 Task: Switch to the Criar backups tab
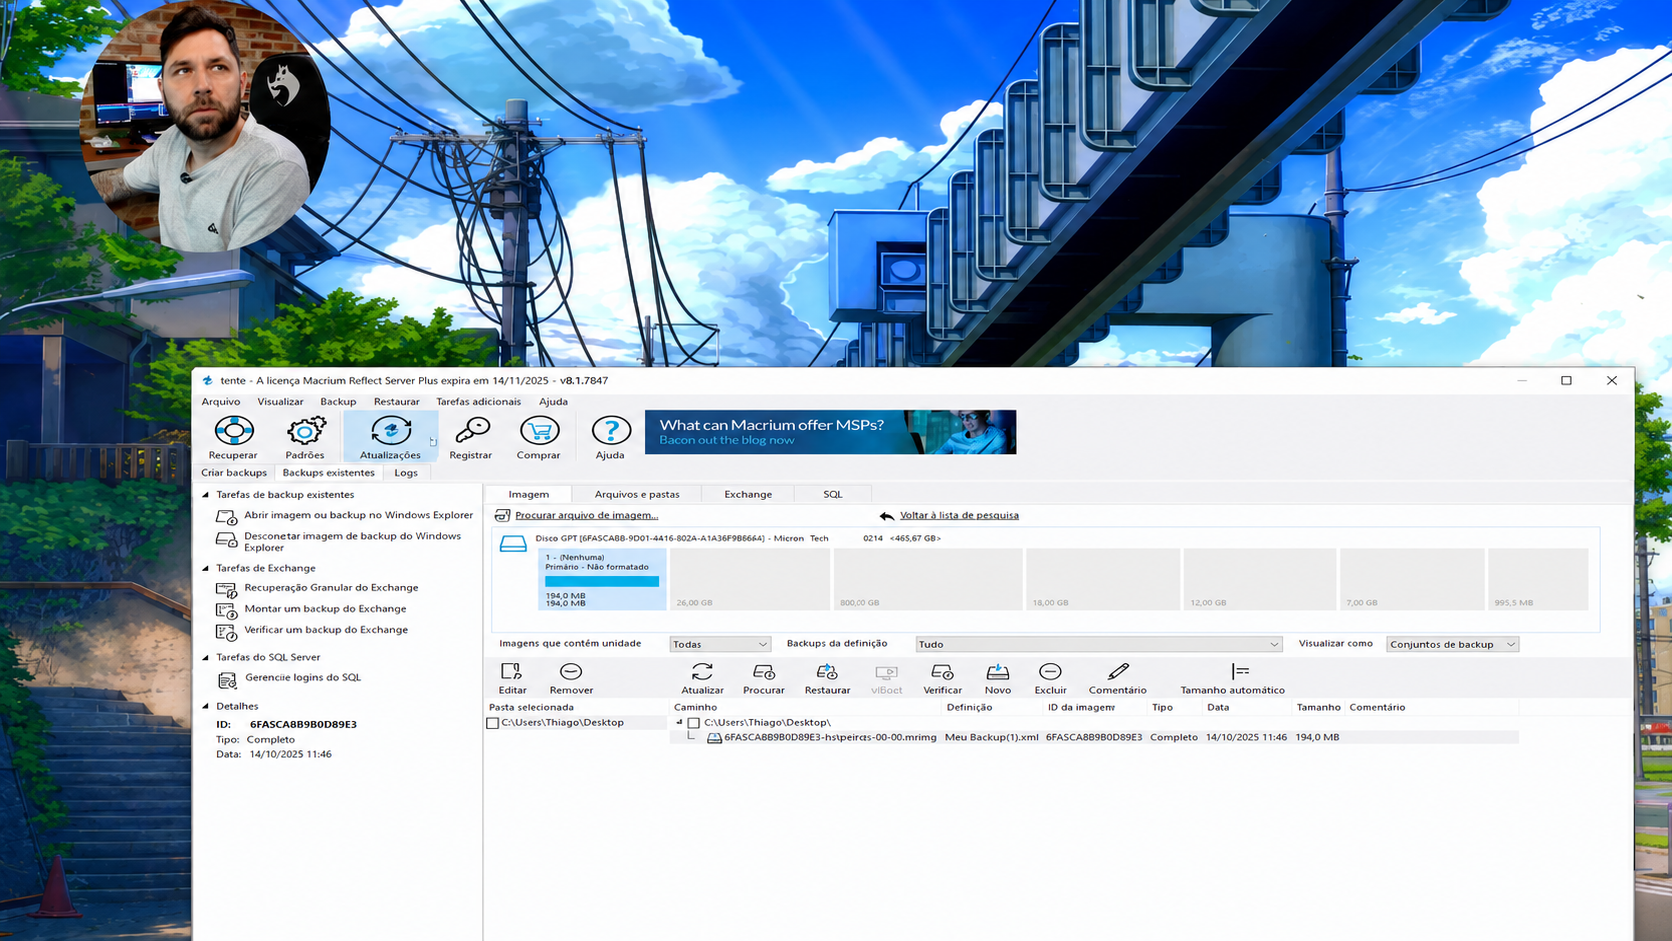(x=234, y=473)
